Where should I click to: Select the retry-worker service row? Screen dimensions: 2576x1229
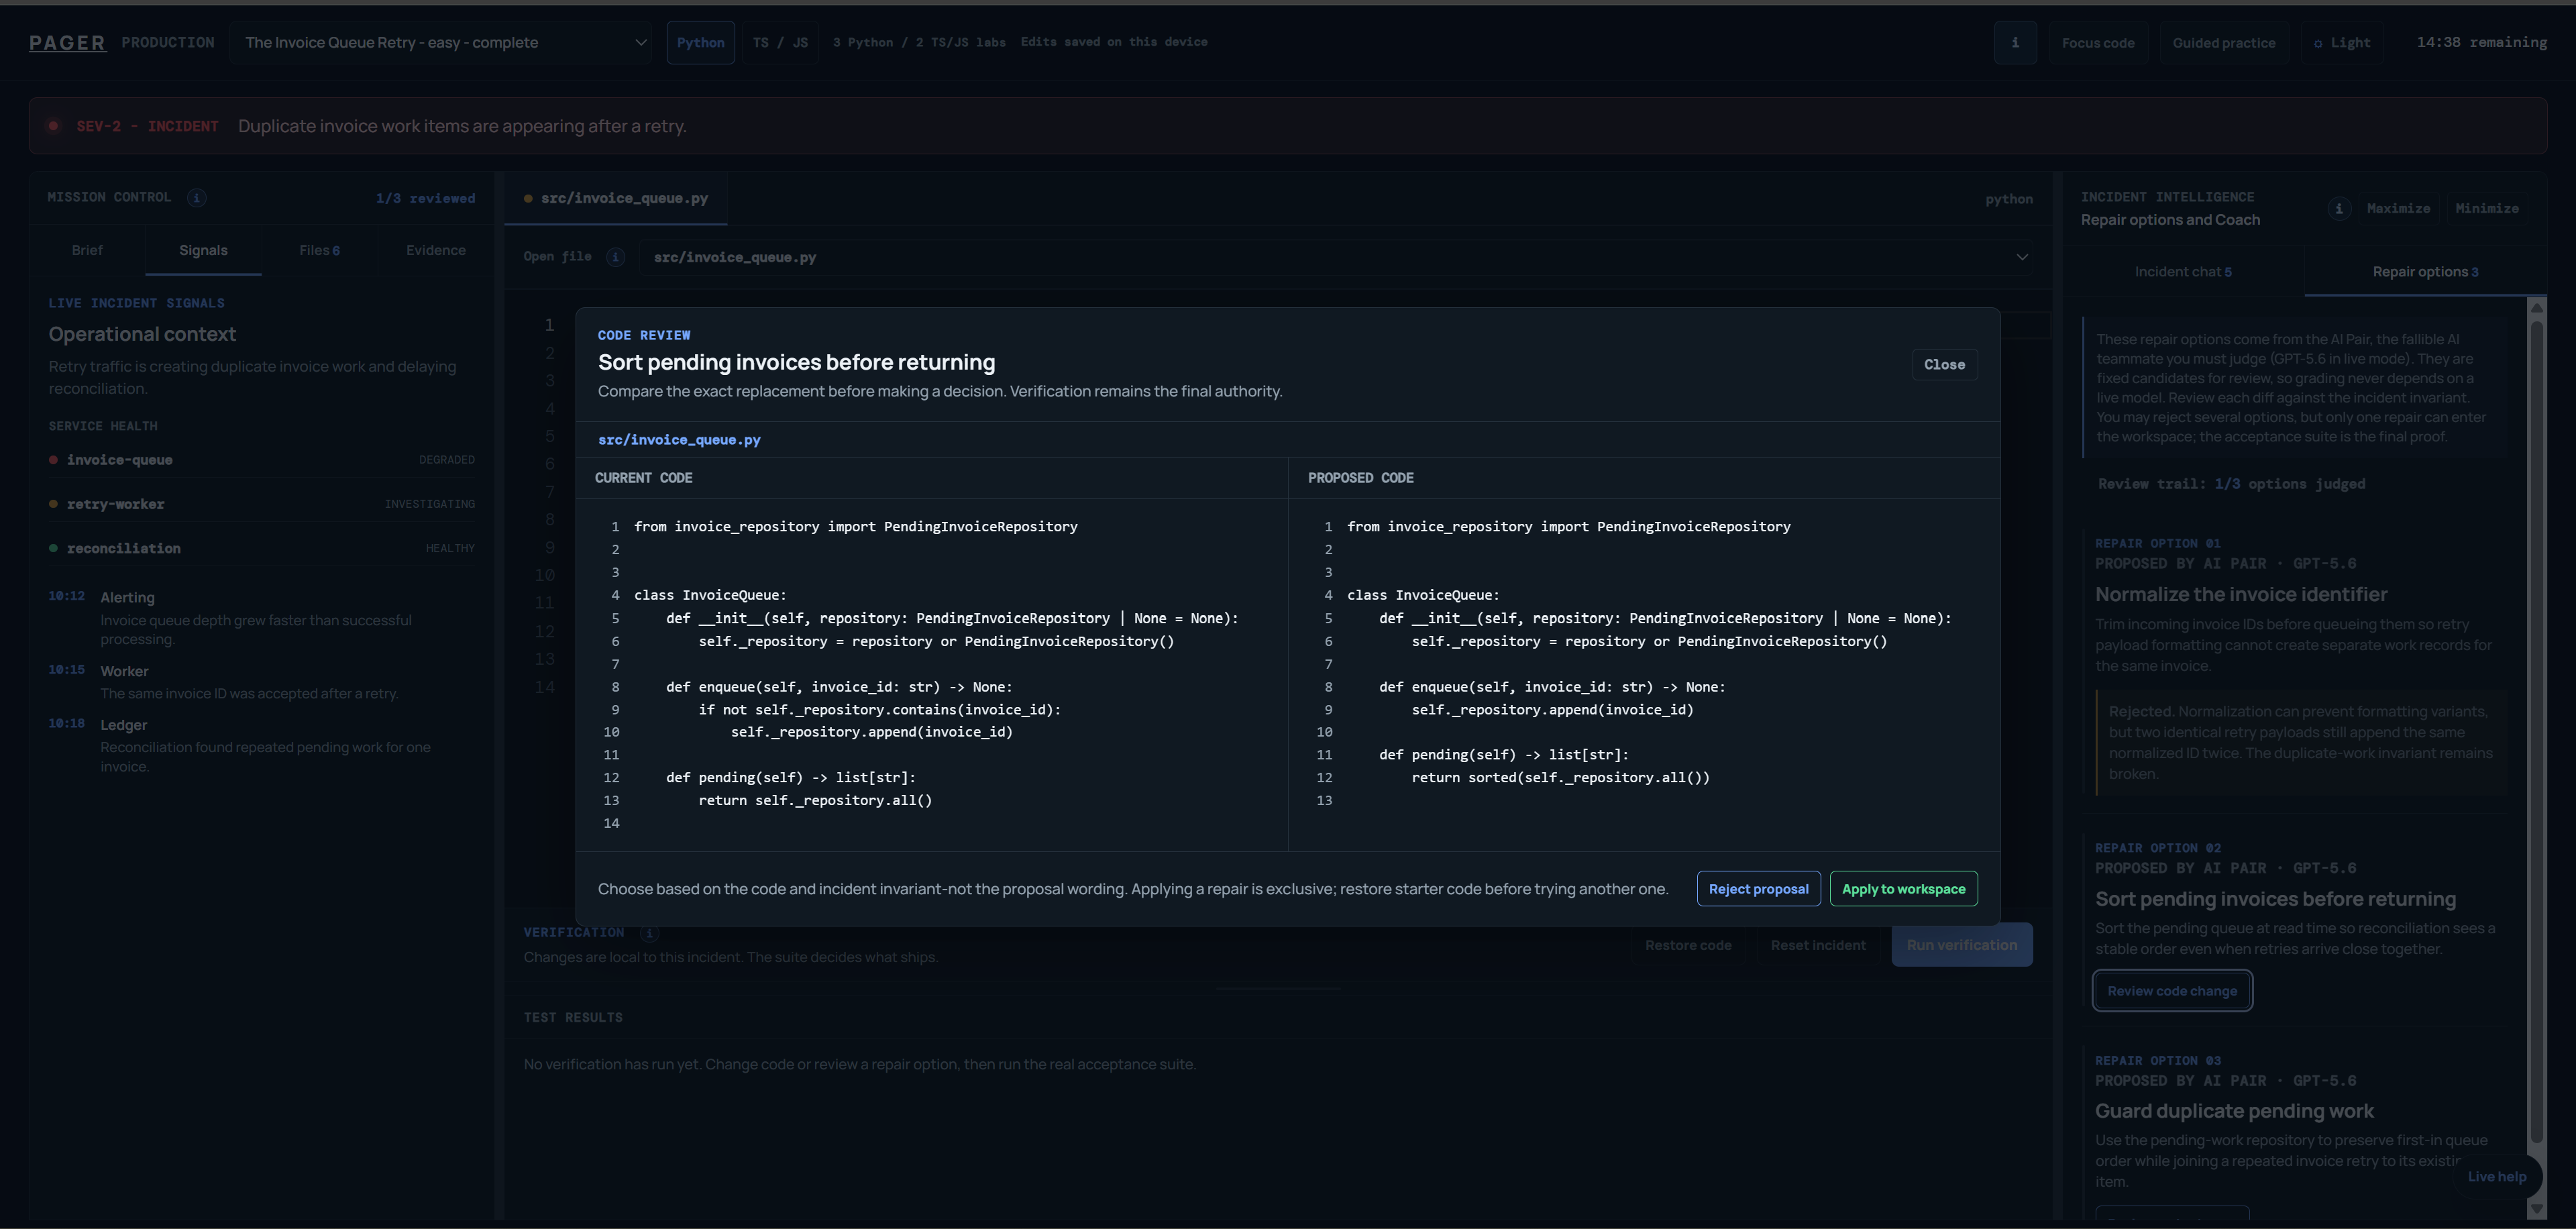[x=262, y=504]
